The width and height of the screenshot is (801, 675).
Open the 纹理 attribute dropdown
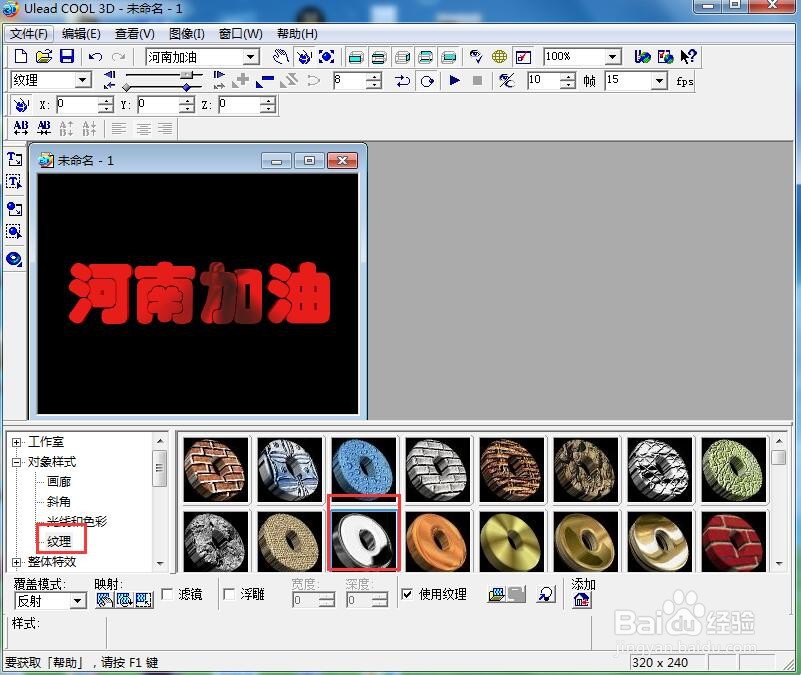82,80
